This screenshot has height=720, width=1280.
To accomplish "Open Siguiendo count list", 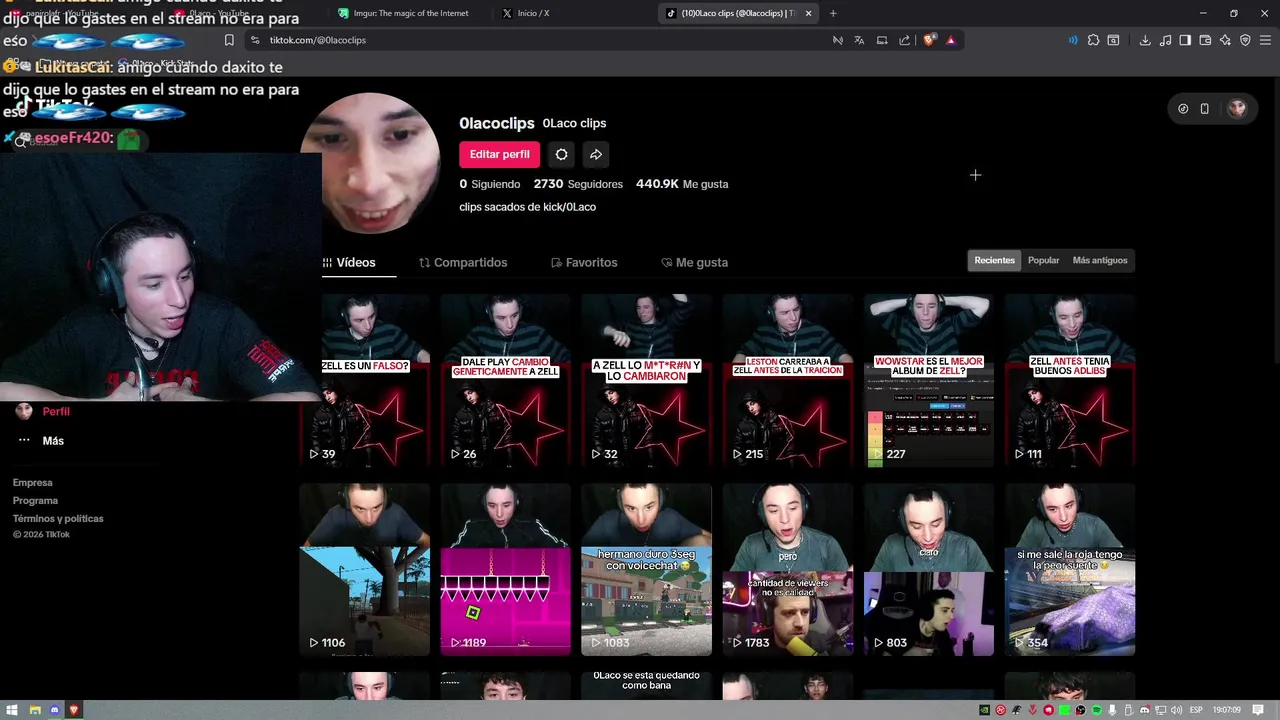I will point(490,184).
